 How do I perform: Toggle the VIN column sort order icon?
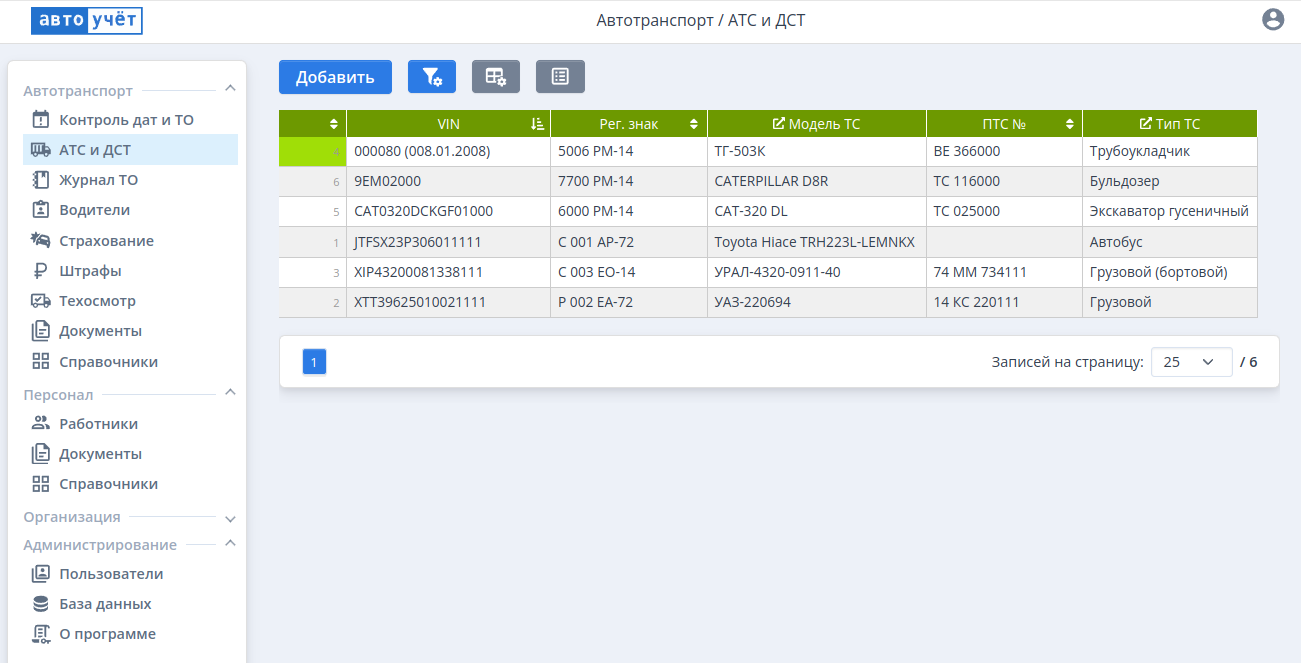[x=537, y=124]
